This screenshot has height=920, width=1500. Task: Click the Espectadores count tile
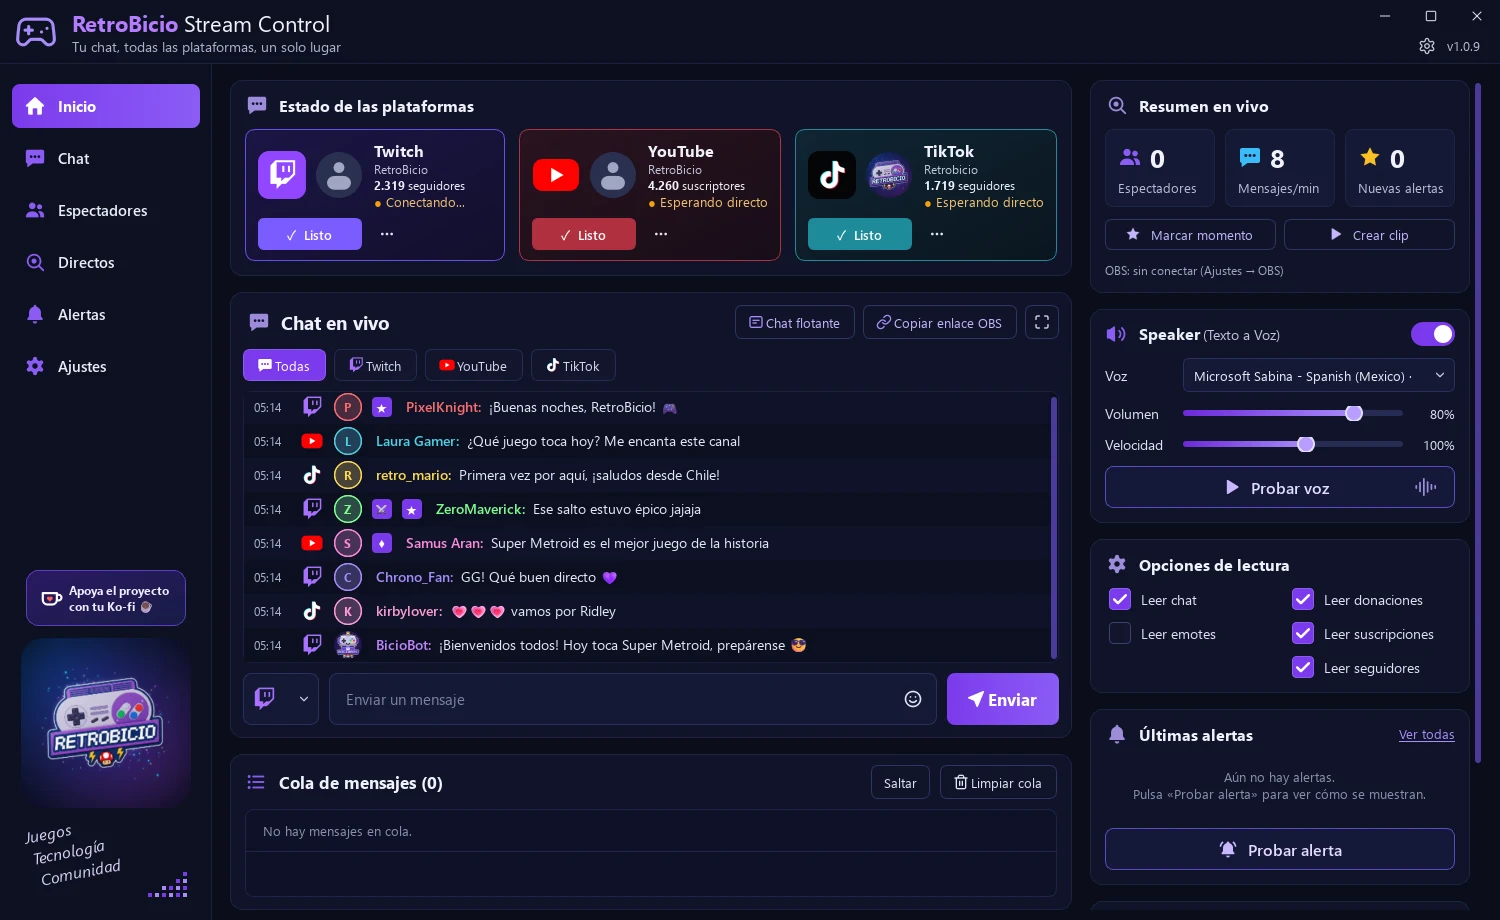pyautogui.click(x=1159, y=168)
